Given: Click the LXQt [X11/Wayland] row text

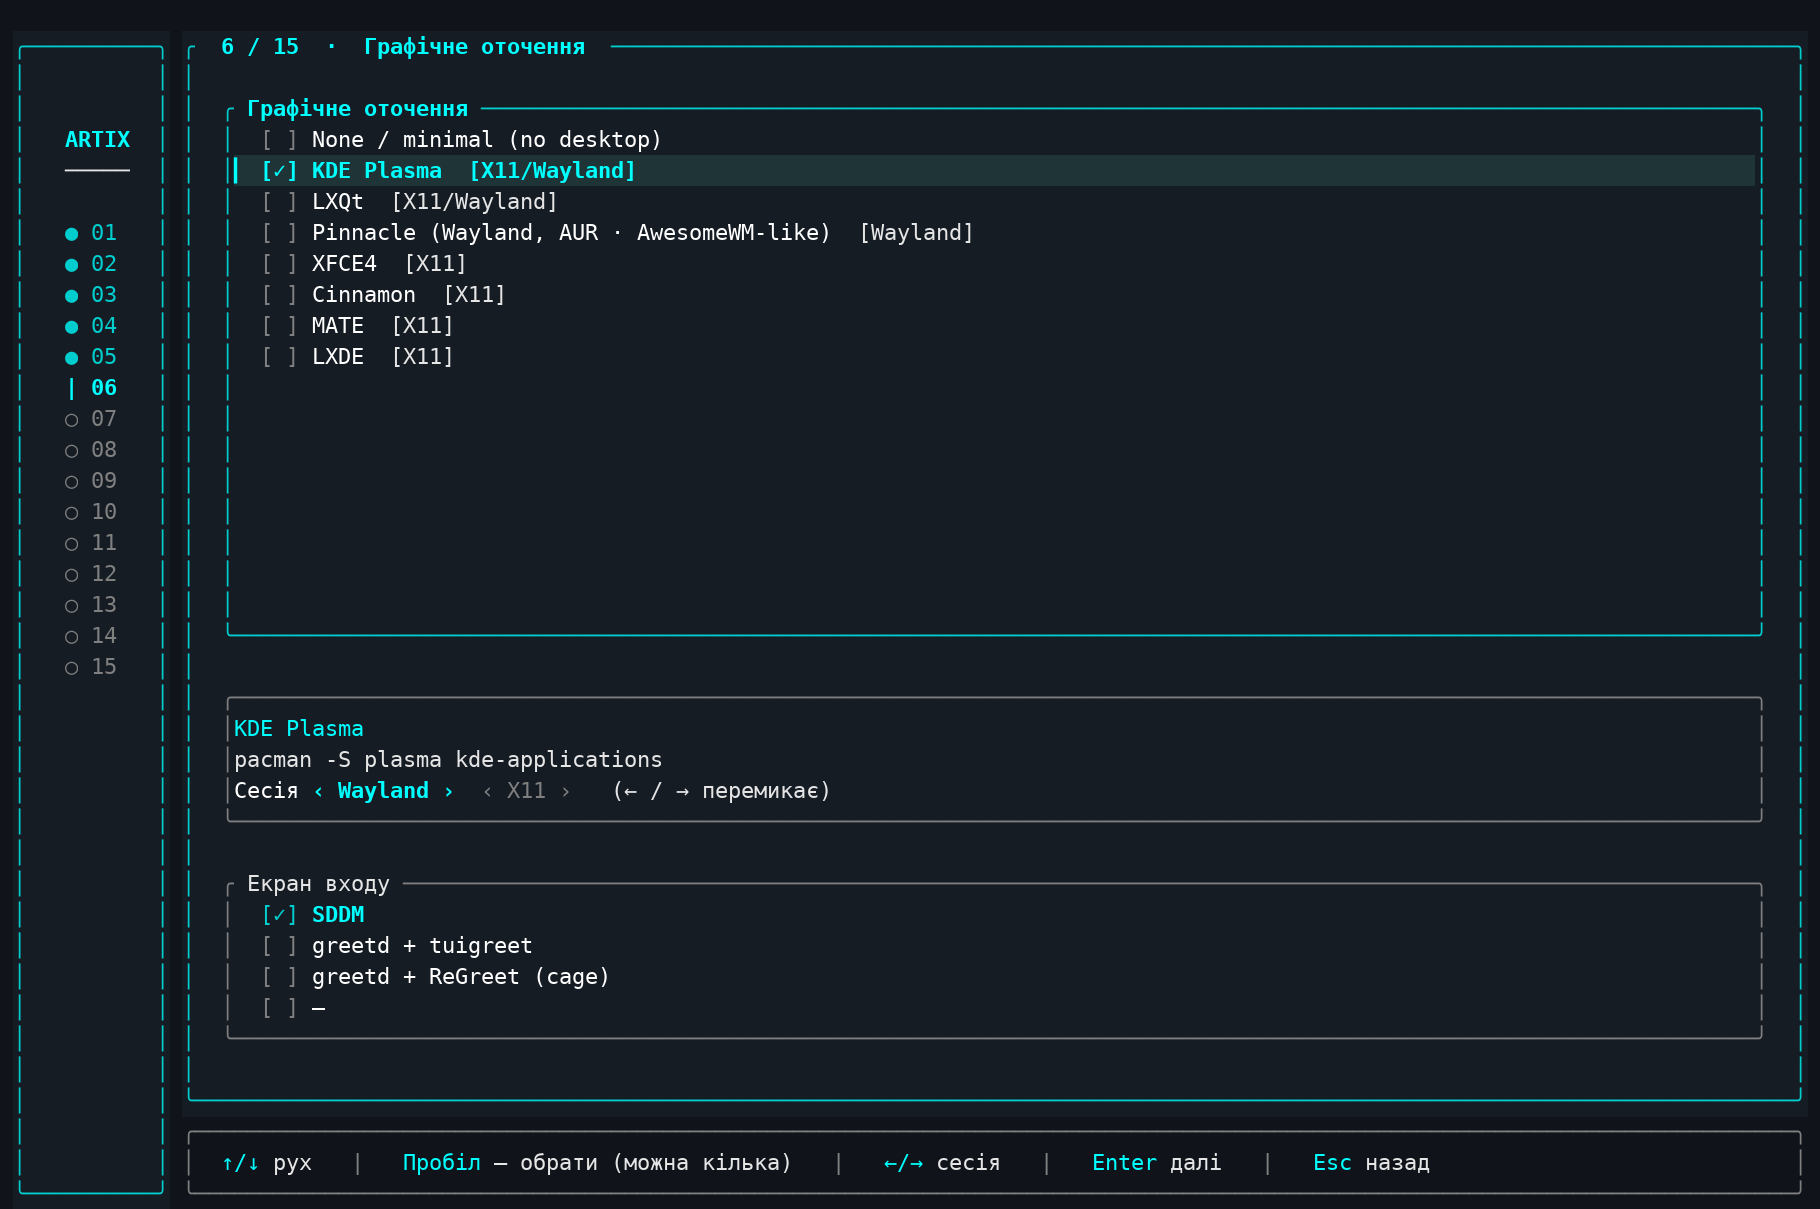Looking at the screenshot, I should [x=435, y=202].
